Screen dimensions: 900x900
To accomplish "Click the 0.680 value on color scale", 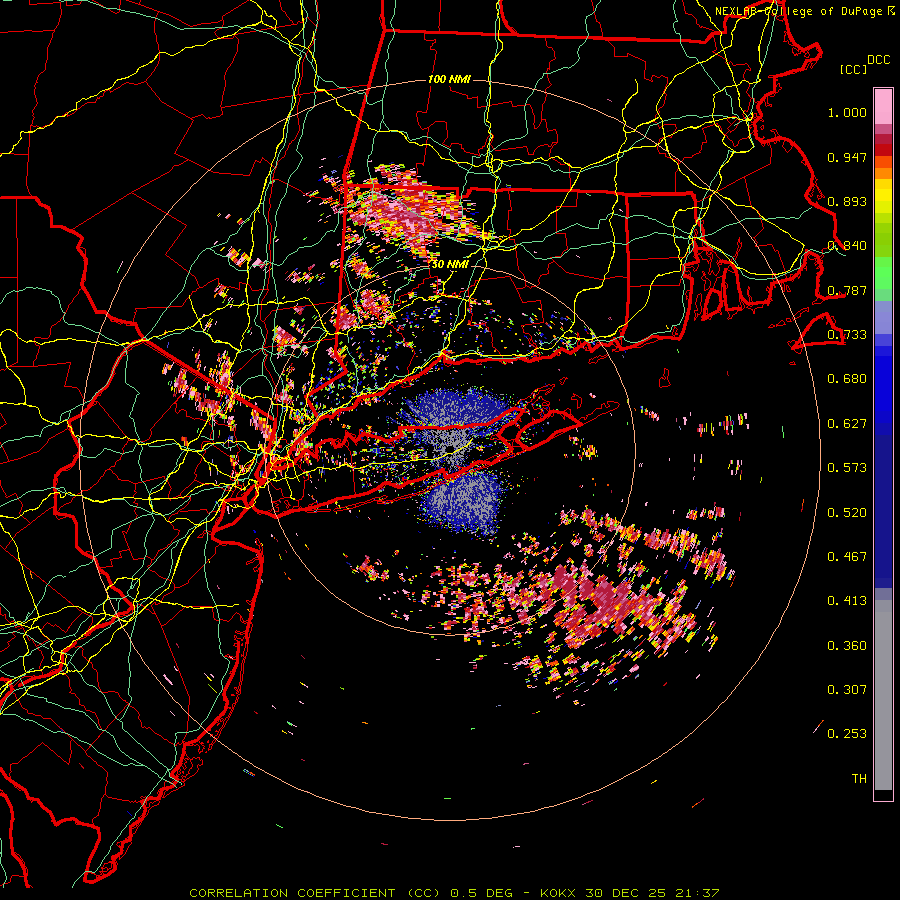I will coord(847,379).
